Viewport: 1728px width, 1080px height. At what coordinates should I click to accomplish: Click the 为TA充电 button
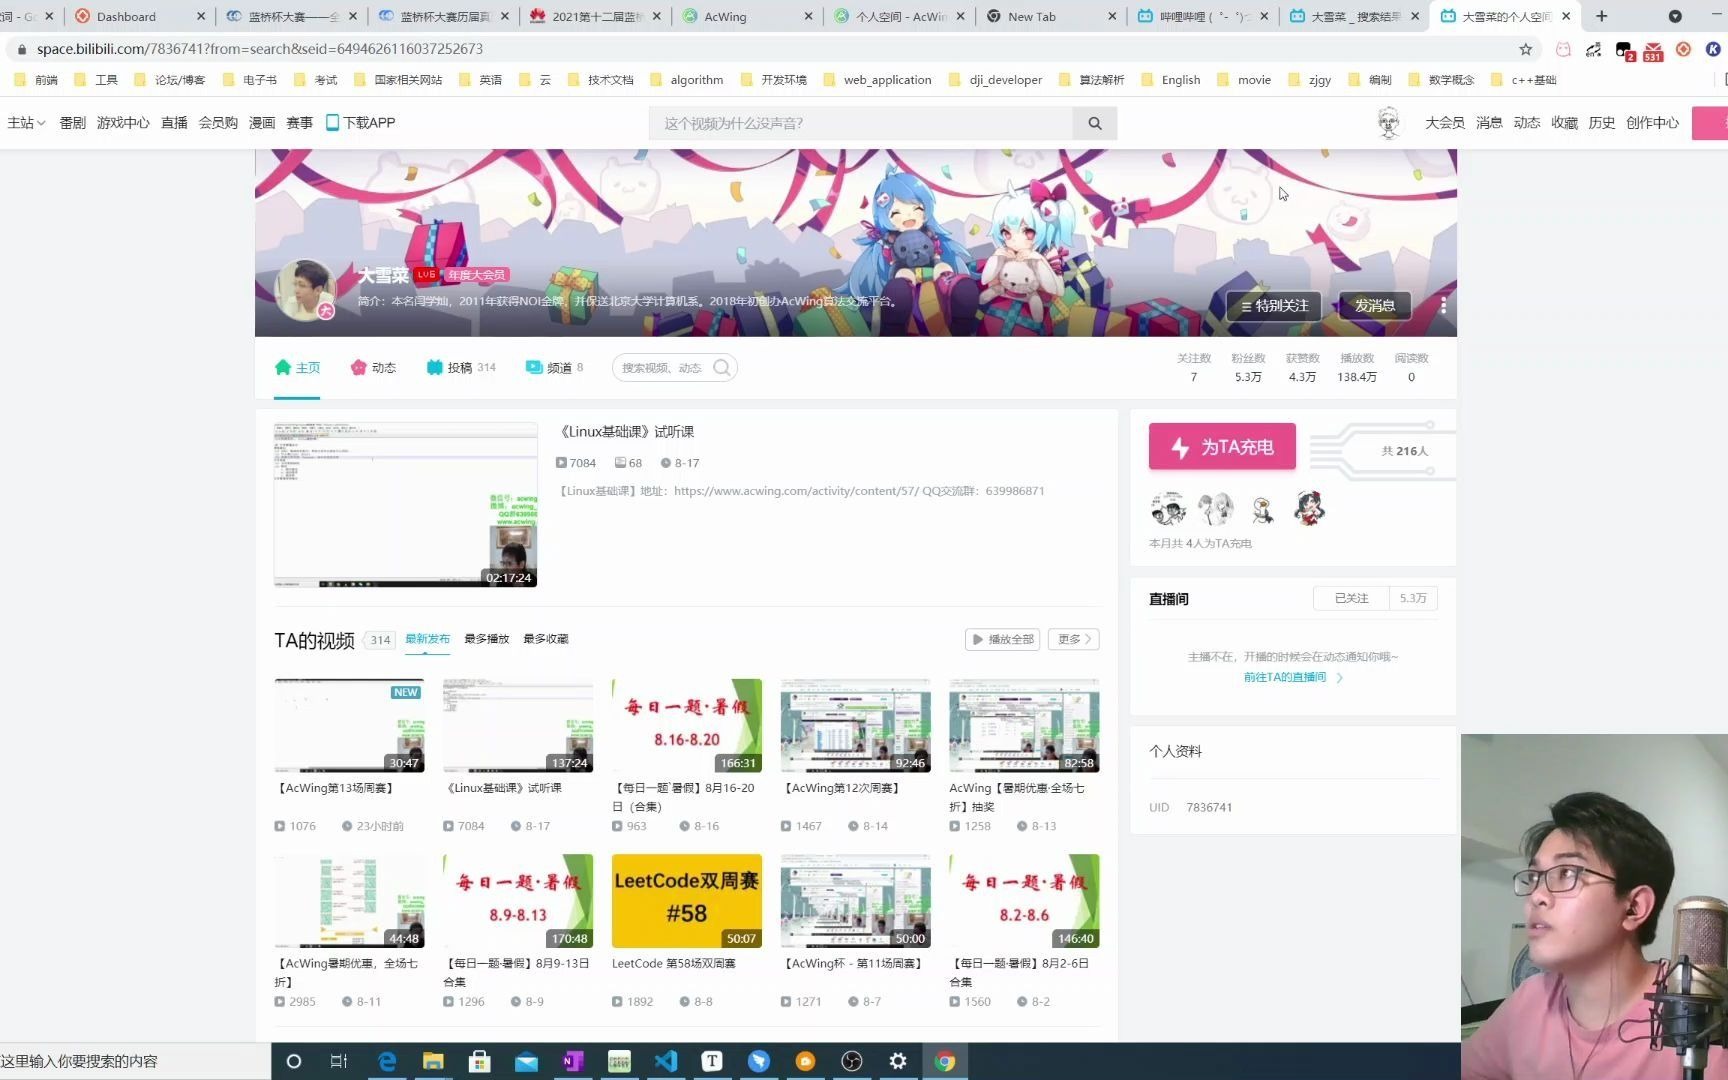click(x=1222, y=447)
